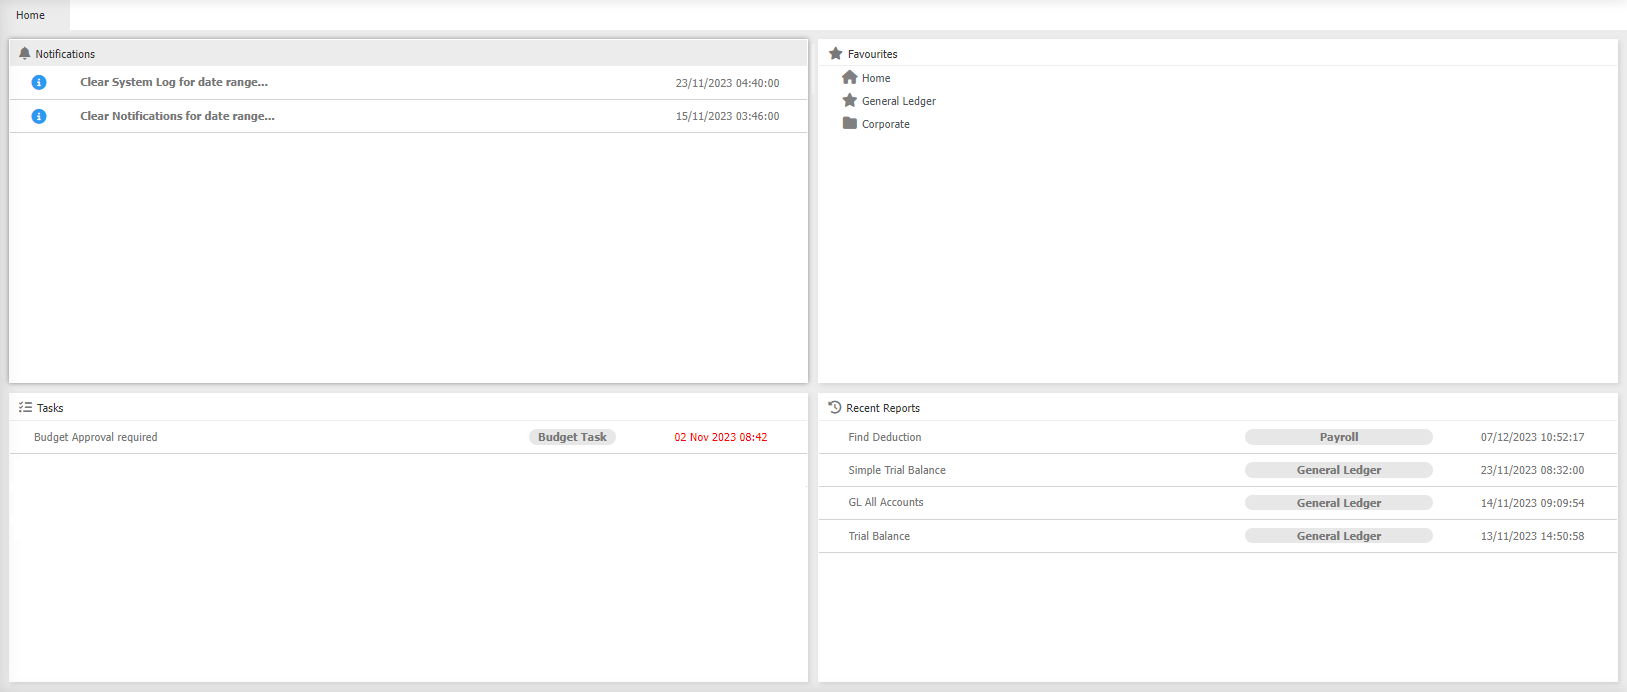Click the Recent Reports history icon
1627x692 pixels.
click(x=835, y=408)
